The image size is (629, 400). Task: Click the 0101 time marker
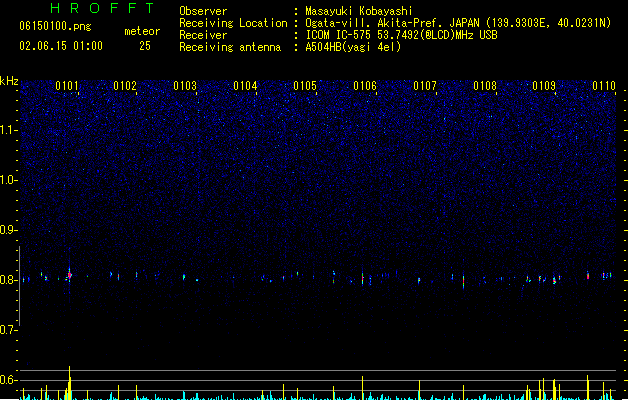click(x=67, y=86)
